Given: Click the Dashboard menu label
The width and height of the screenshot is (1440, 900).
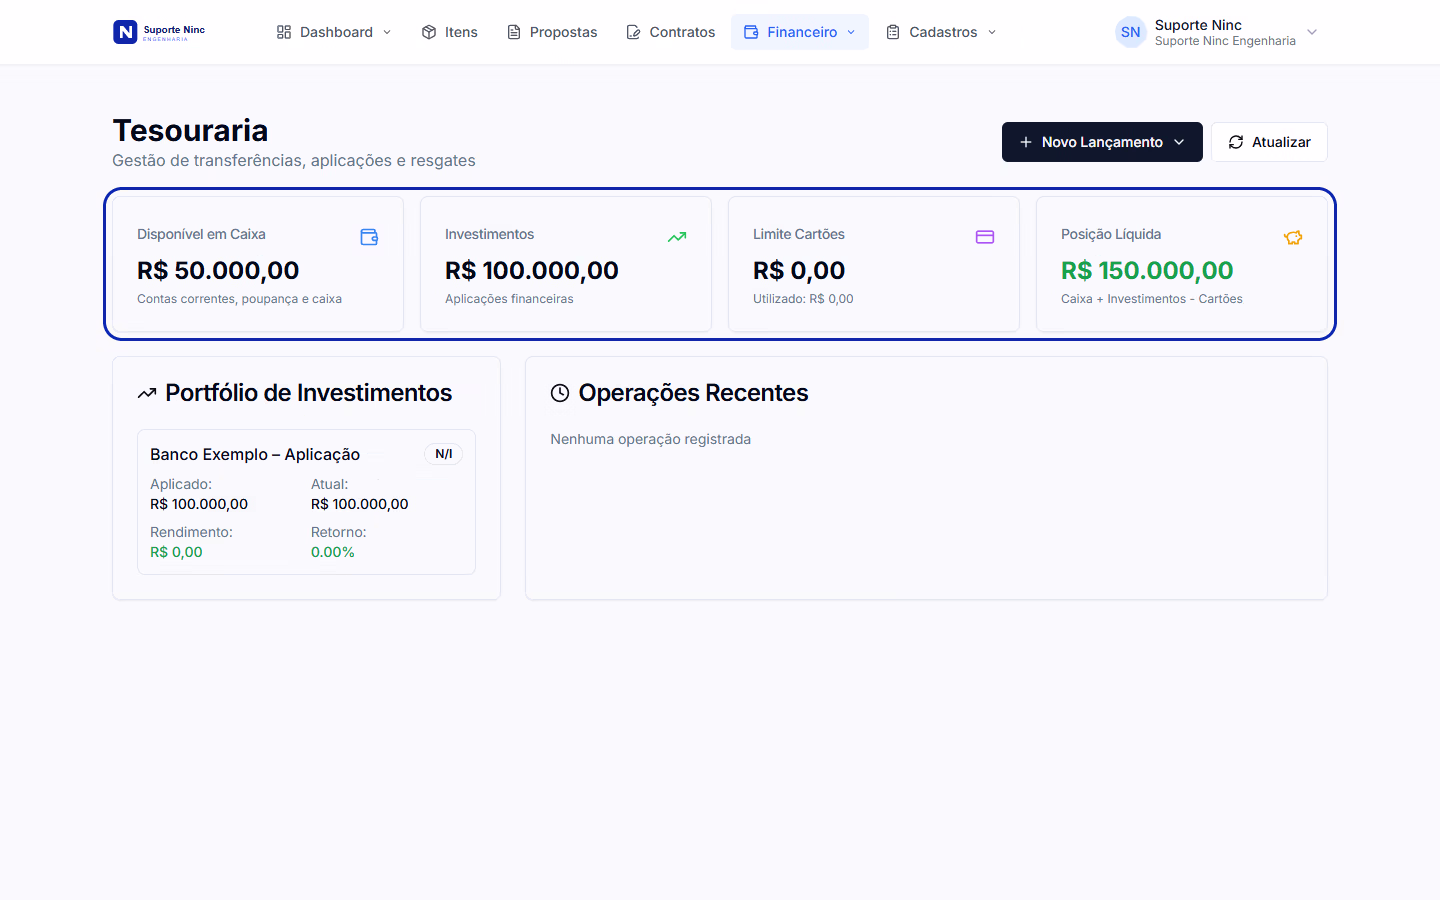Looking at the screenshot, I should coord(336,32).
